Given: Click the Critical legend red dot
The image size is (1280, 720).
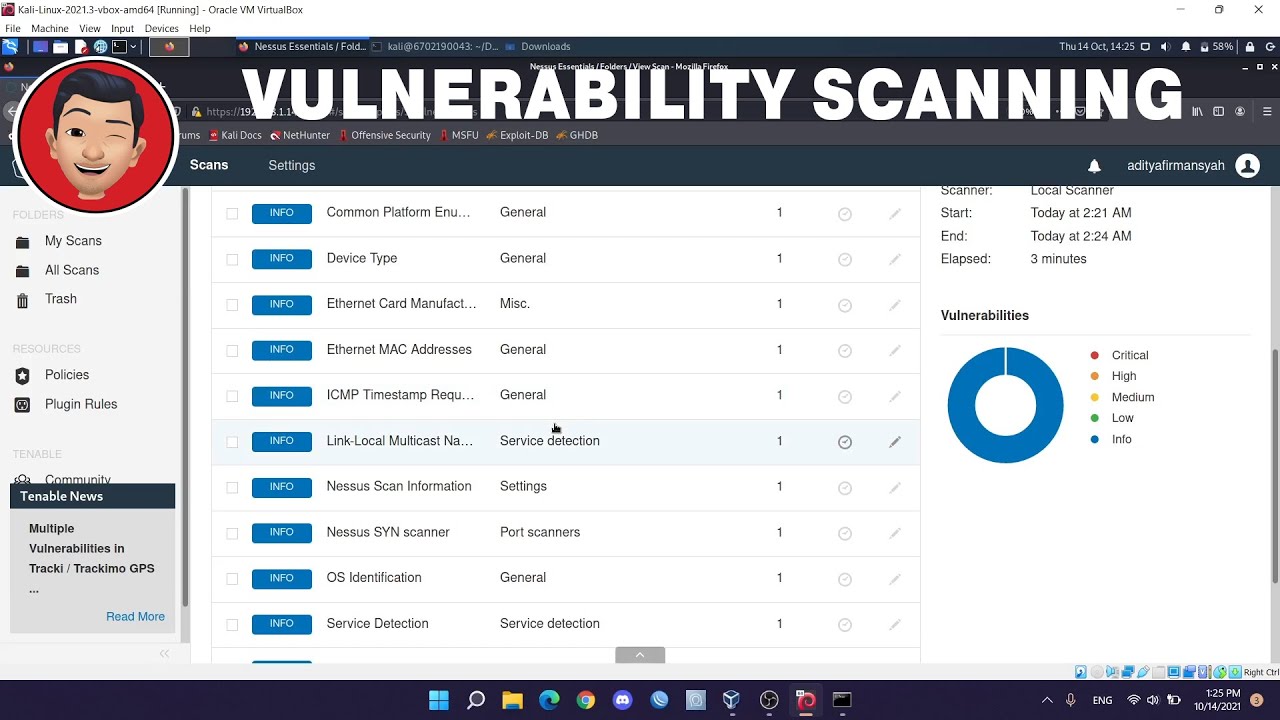Looking at the screenshot, I should click(x=1095, y=355).
